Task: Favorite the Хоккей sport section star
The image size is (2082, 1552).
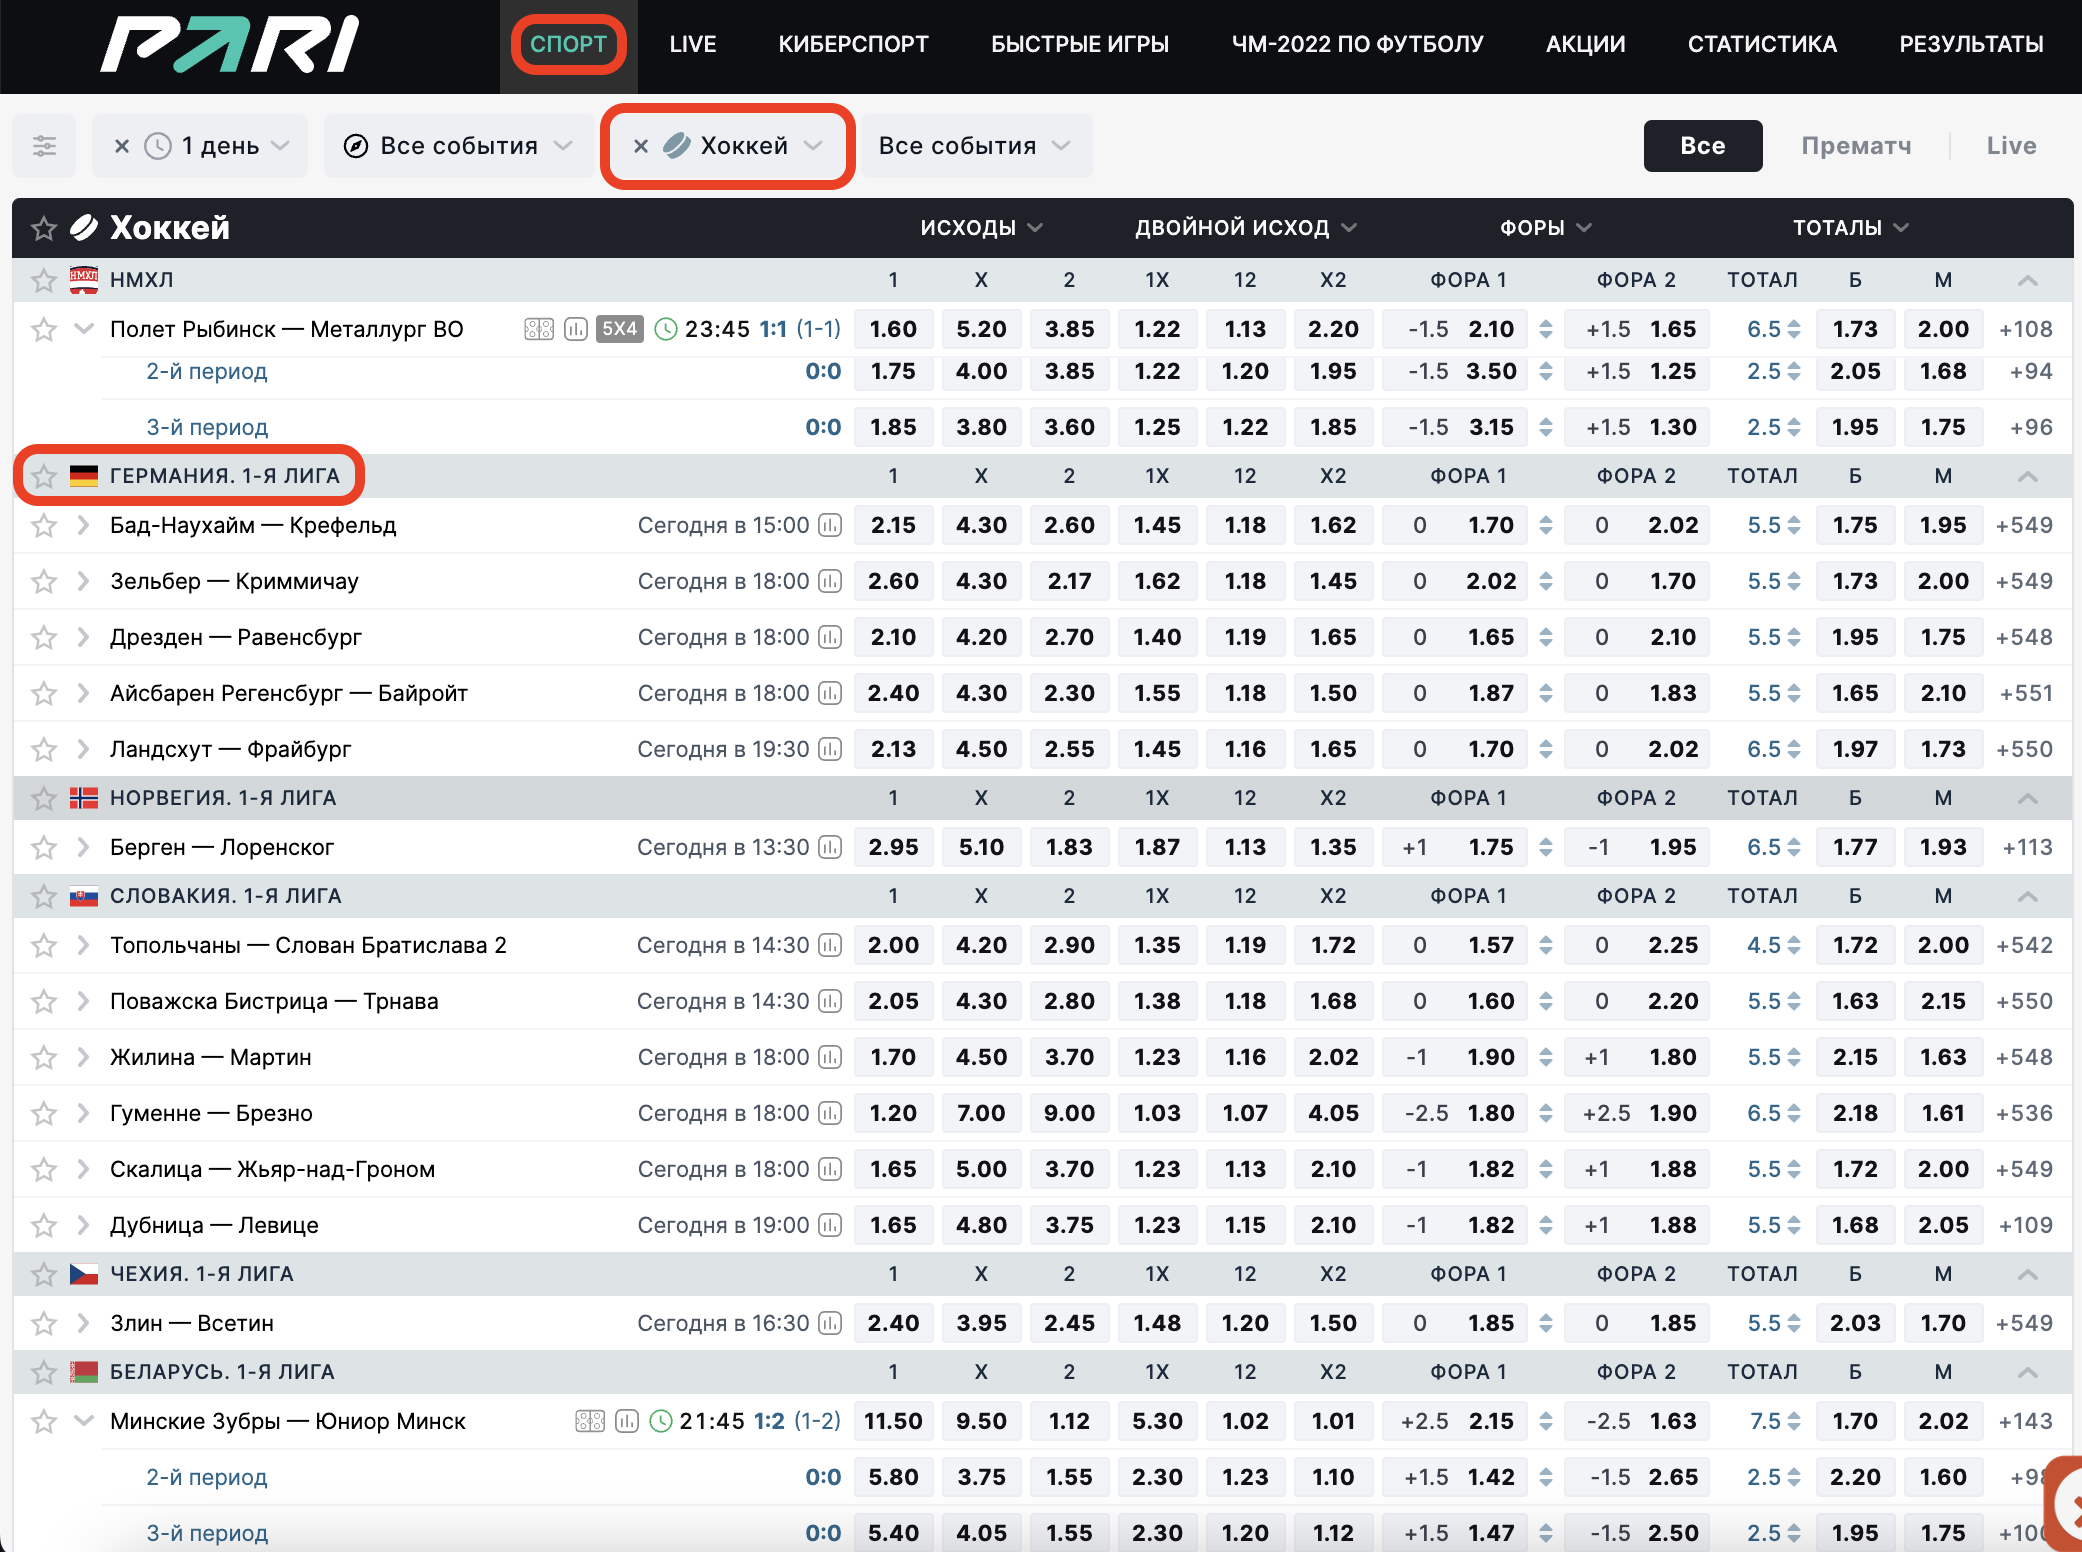Action: 44,228
